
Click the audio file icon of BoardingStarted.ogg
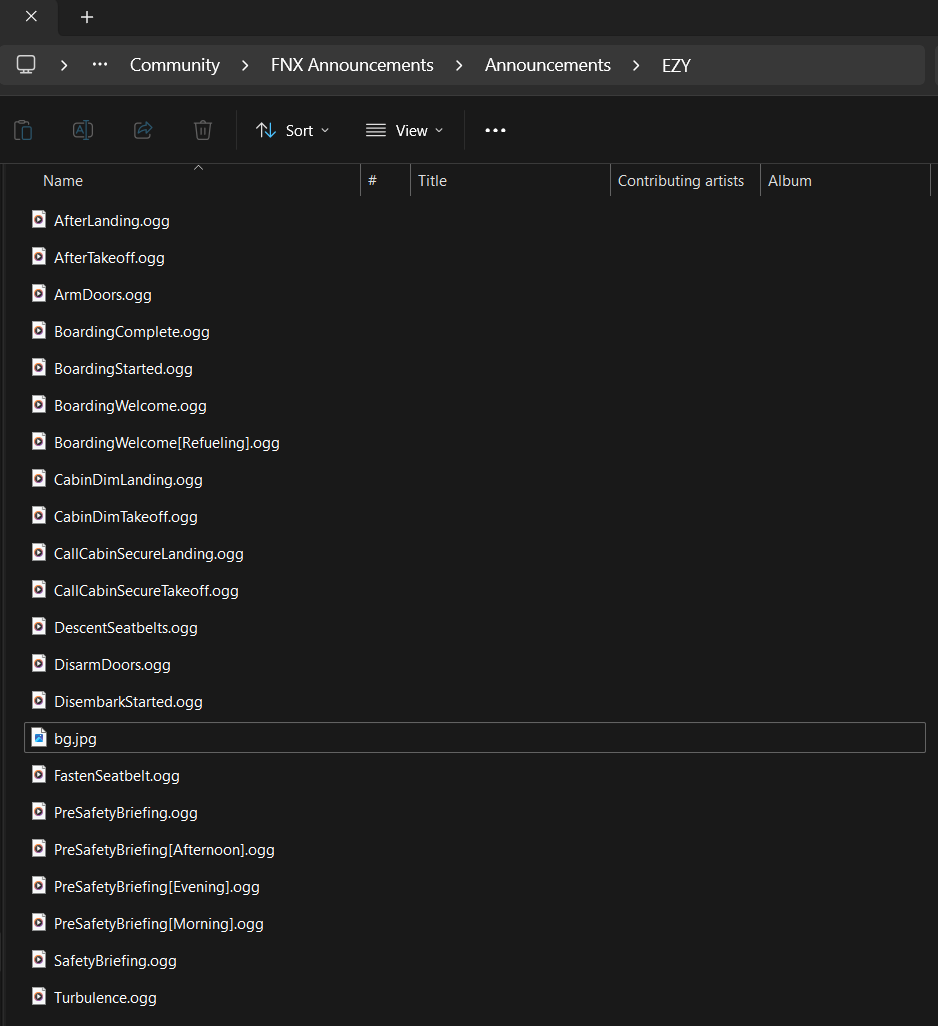coord(39,367)
